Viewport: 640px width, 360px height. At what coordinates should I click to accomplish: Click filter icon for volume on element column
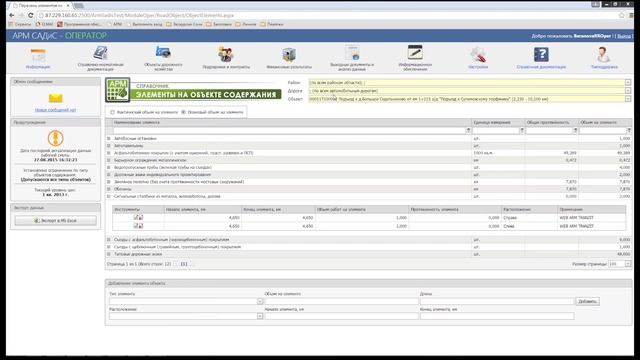(x=629, y=130)
